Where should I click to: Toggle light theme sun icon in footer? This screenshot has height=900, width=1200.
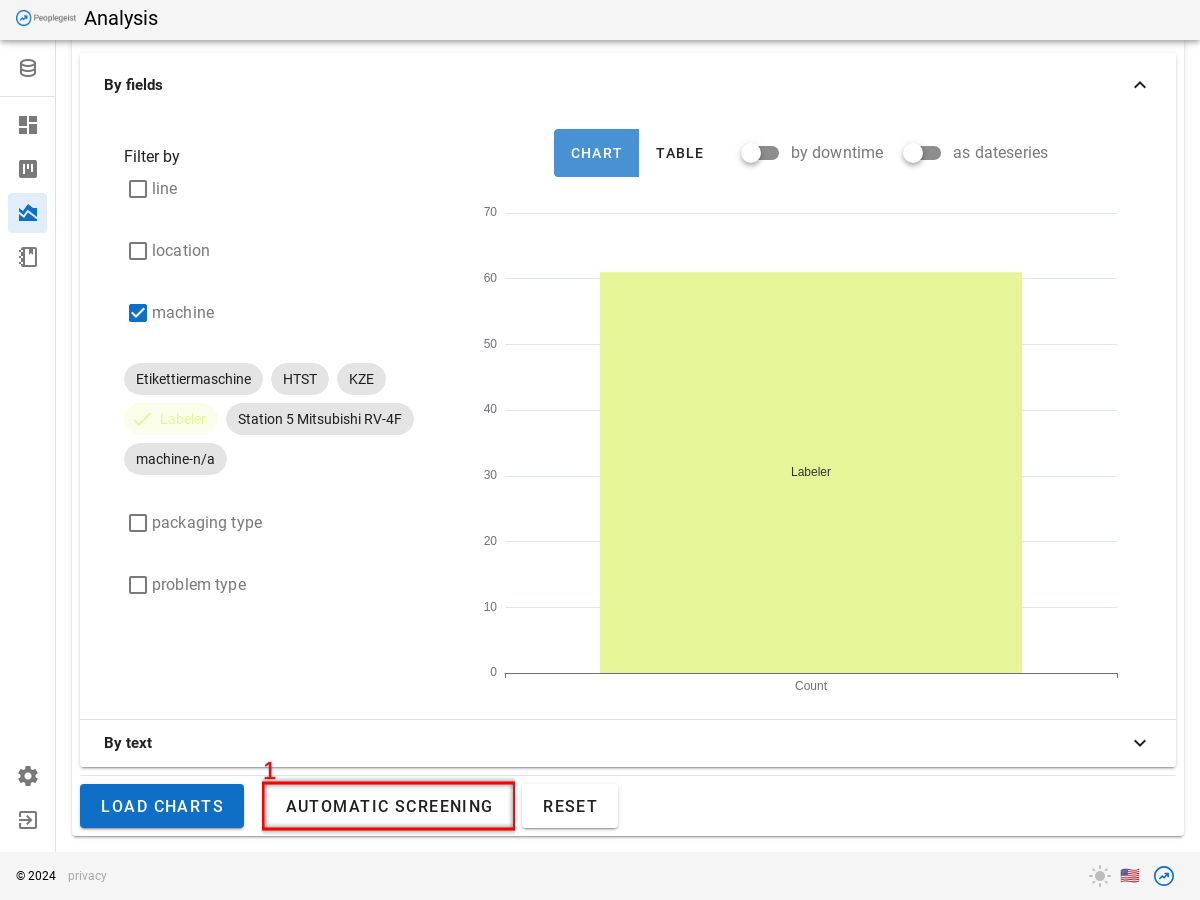(1100, 876)
